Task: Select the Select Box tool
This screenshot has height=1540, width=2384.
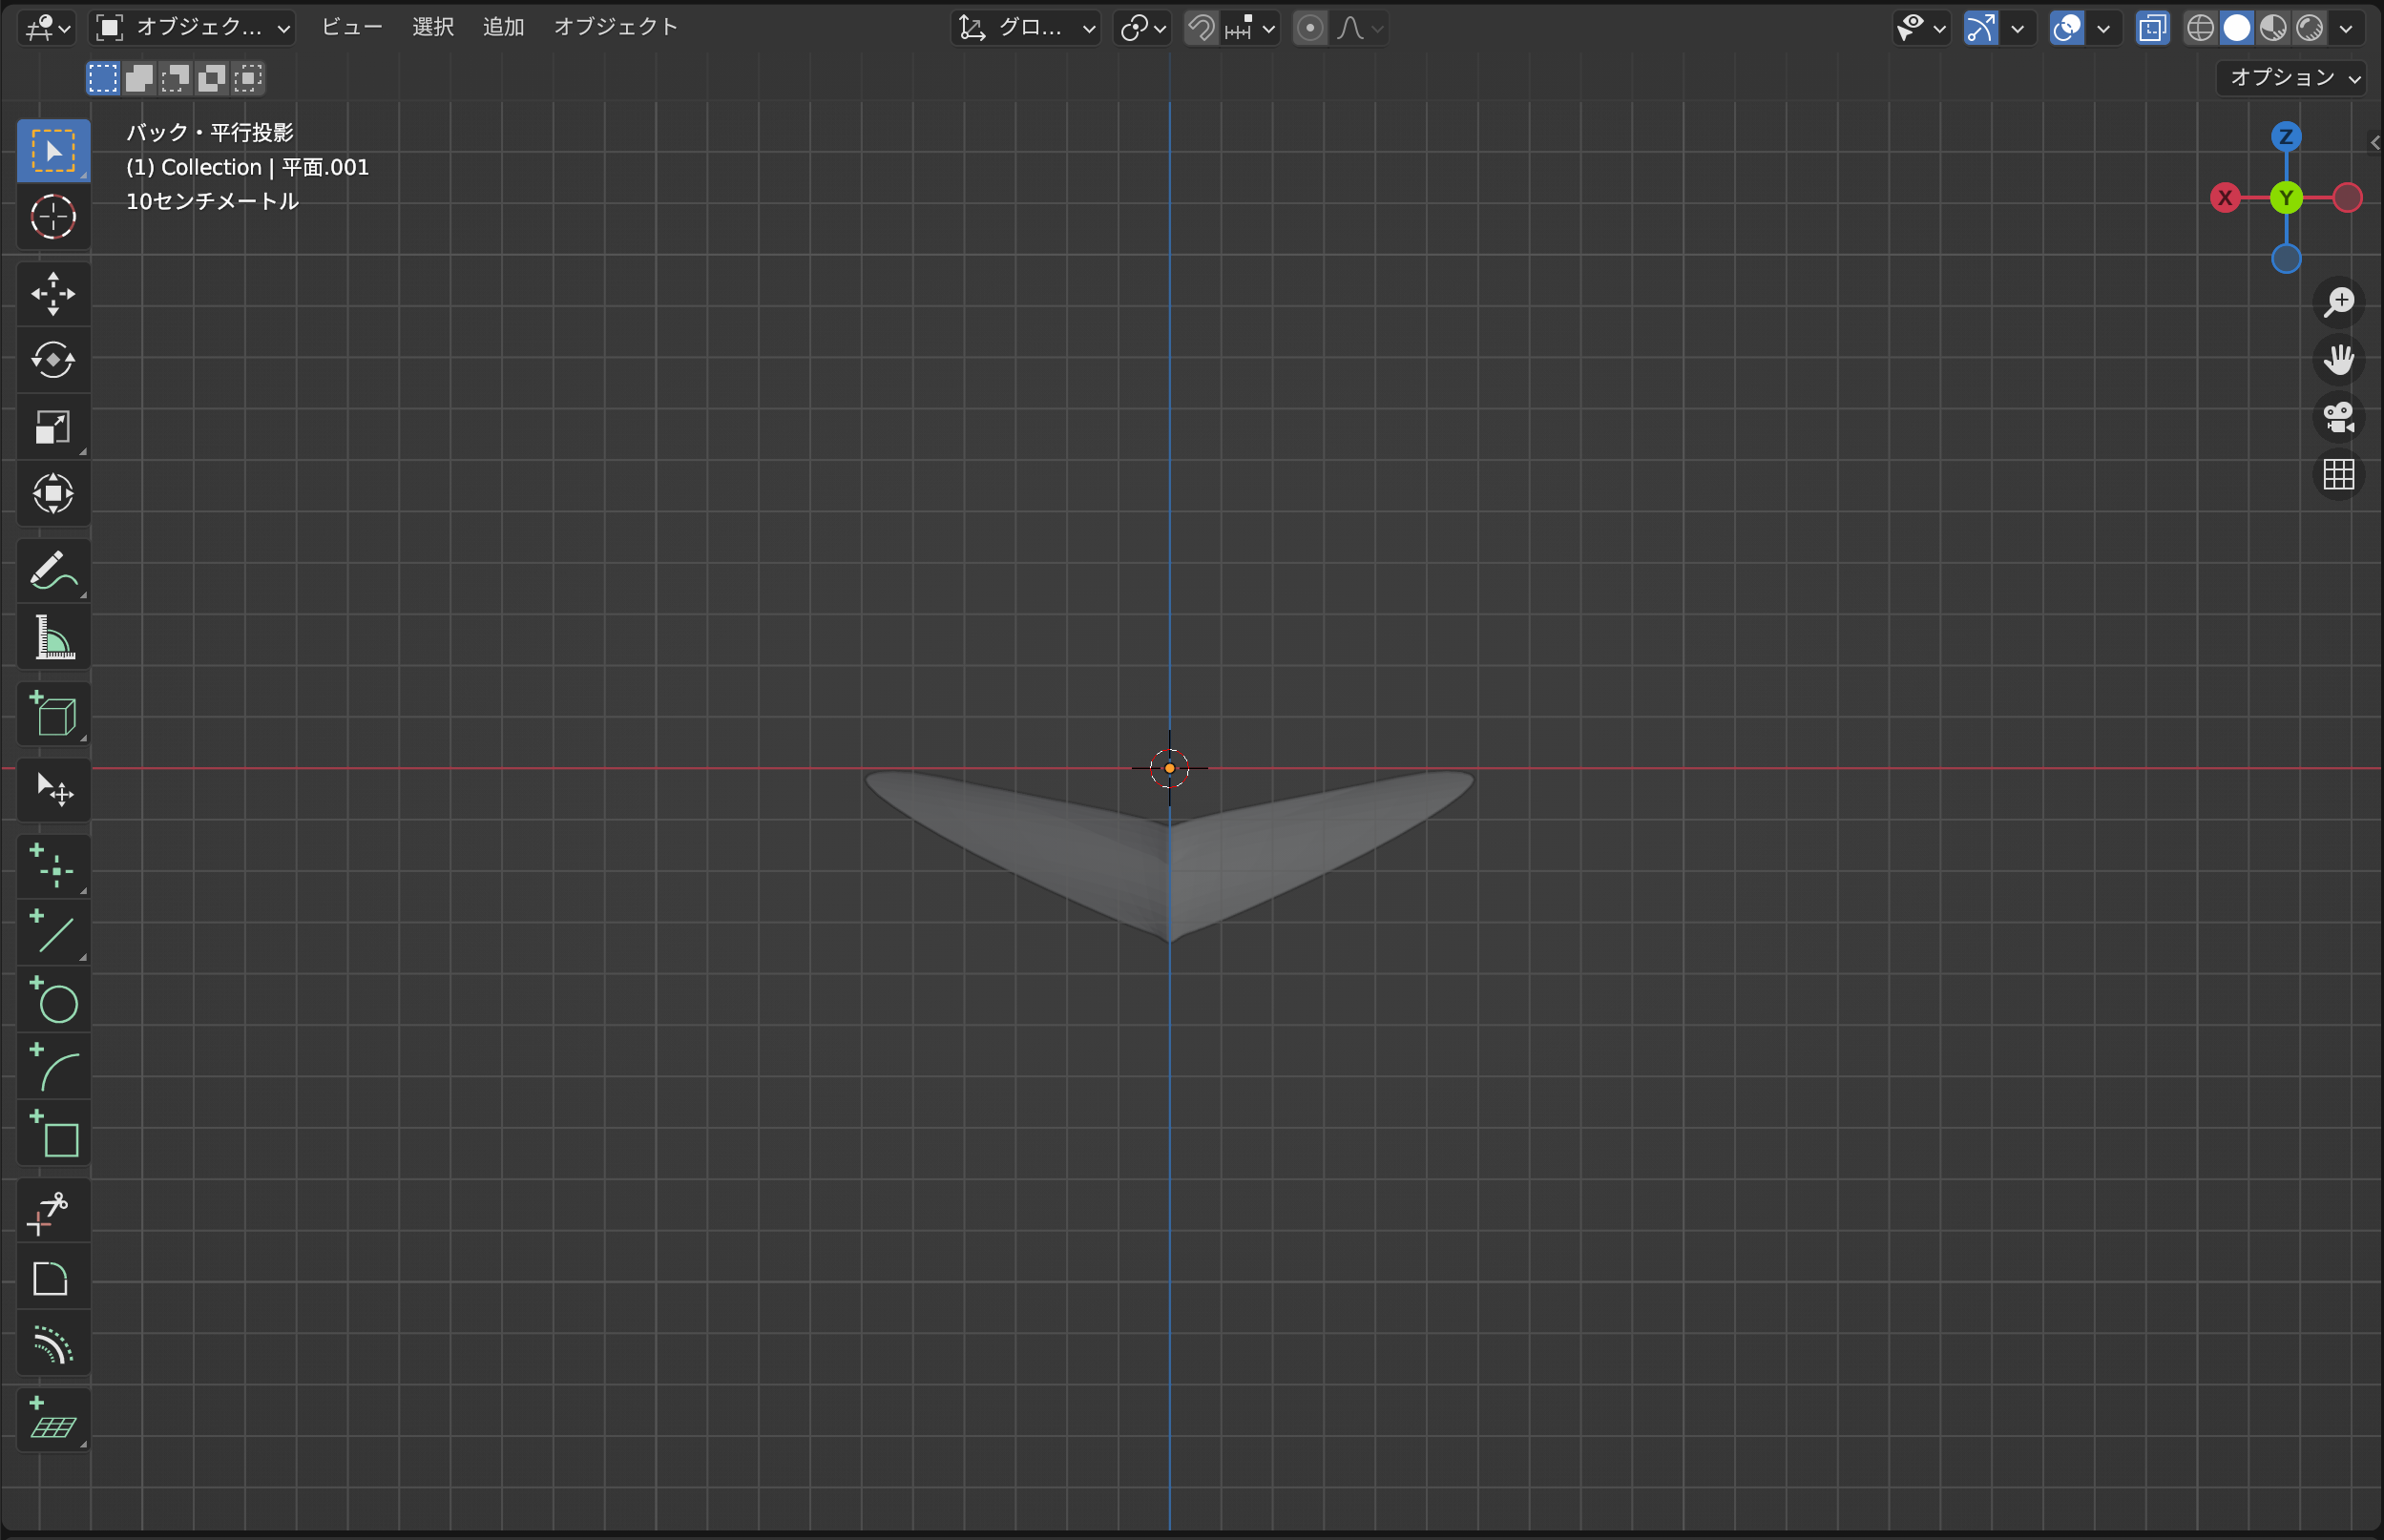Action: [53, 151]
